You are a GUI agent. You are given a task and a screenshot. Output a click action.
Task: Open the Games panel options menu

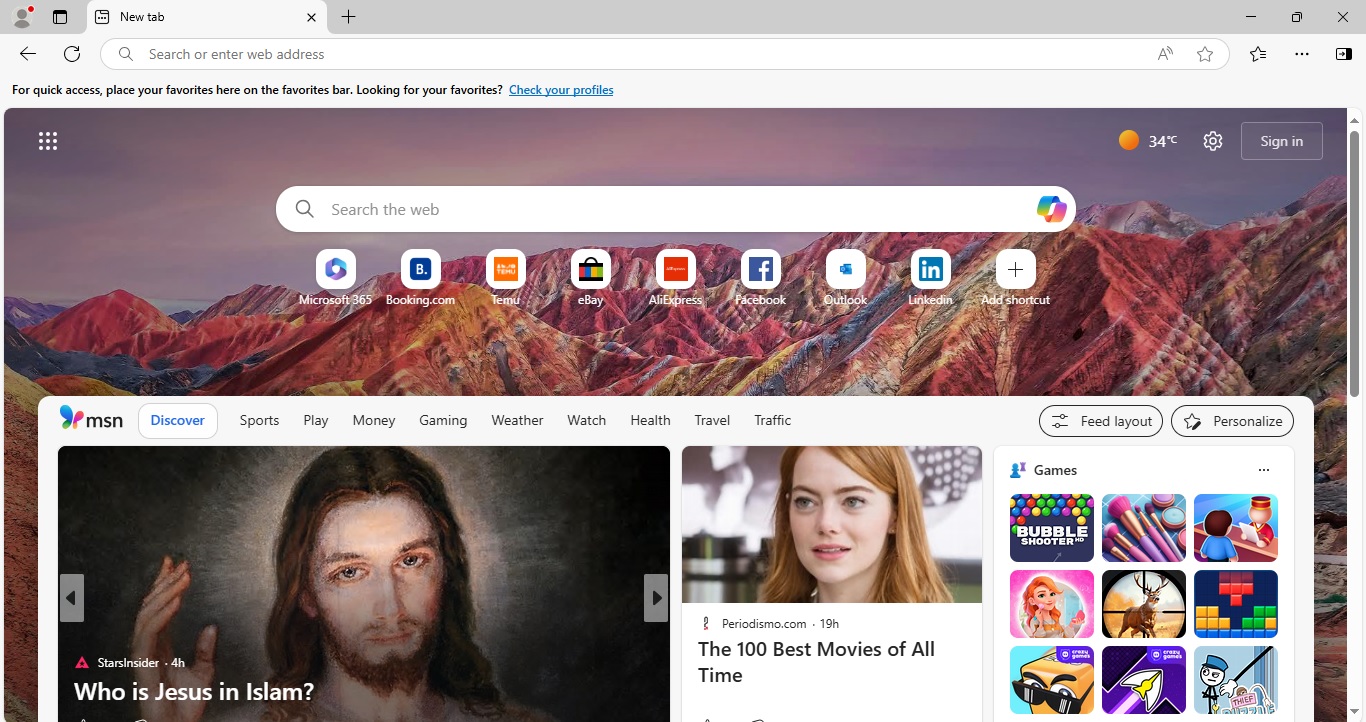point(1264,469)
